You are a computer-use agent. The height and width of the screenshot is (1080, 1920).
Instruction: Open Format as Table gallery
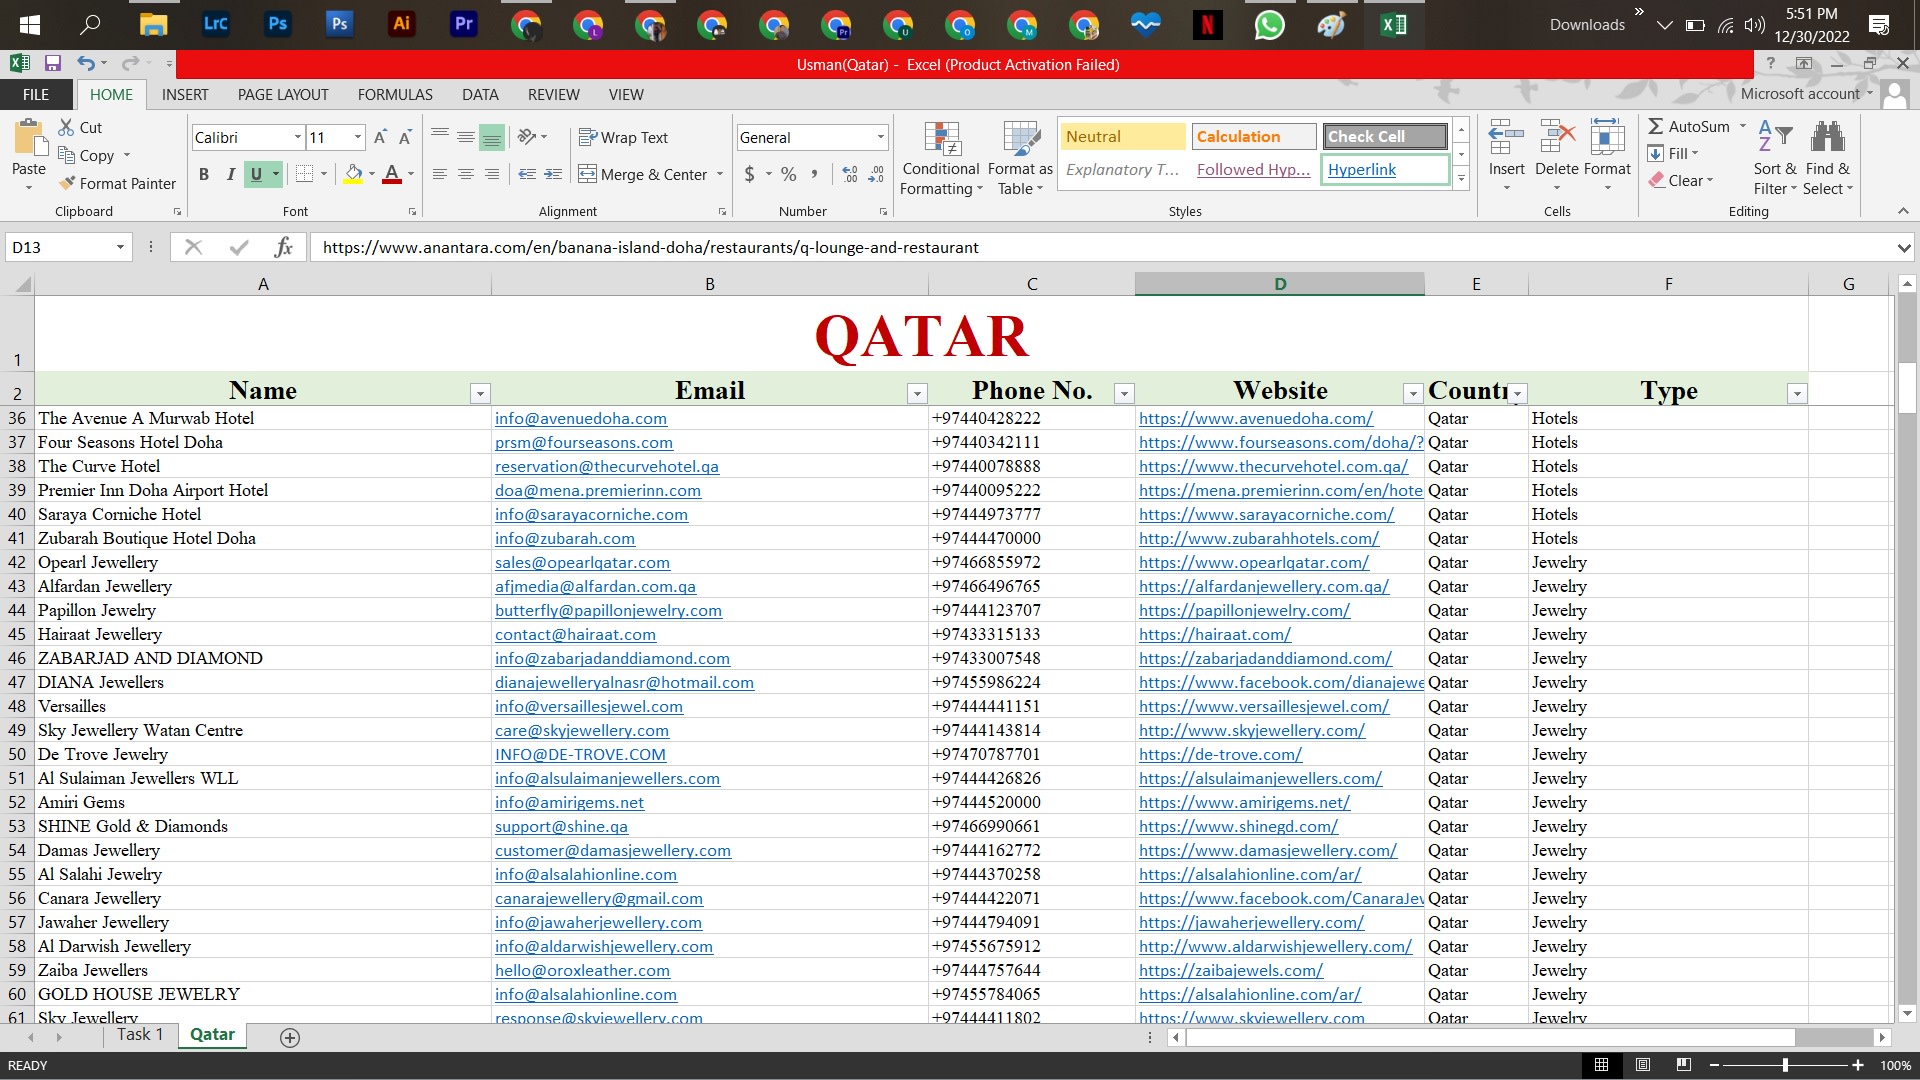1020,158
